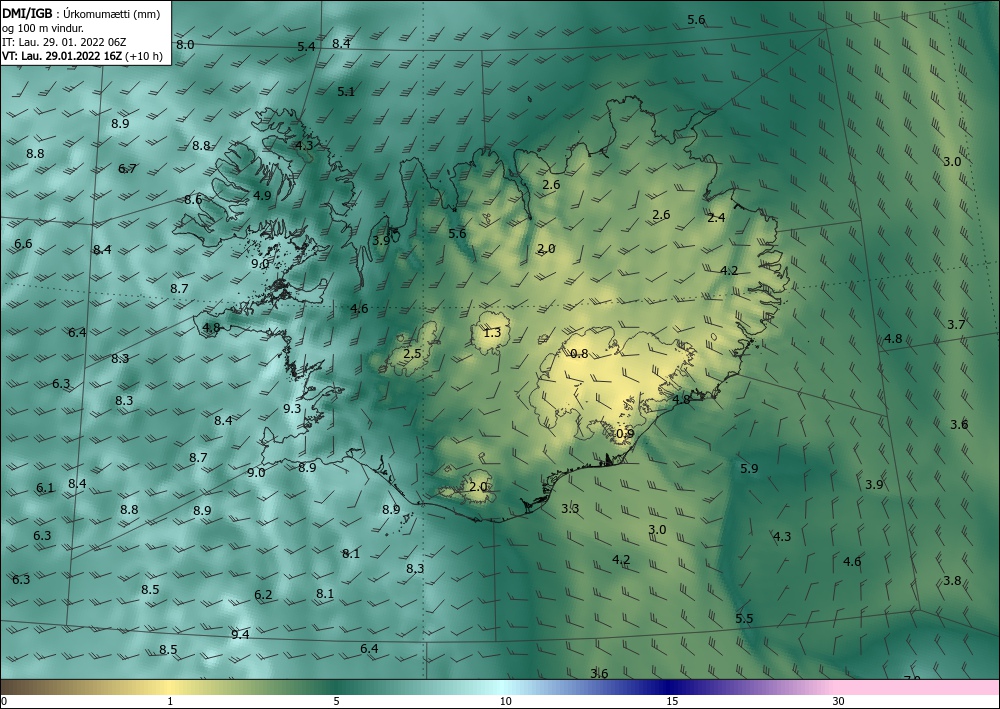This screenshot has height=709, width=1000.
Task: Click the '6.2' value southwest of Iceland
Action: (263, 596)
